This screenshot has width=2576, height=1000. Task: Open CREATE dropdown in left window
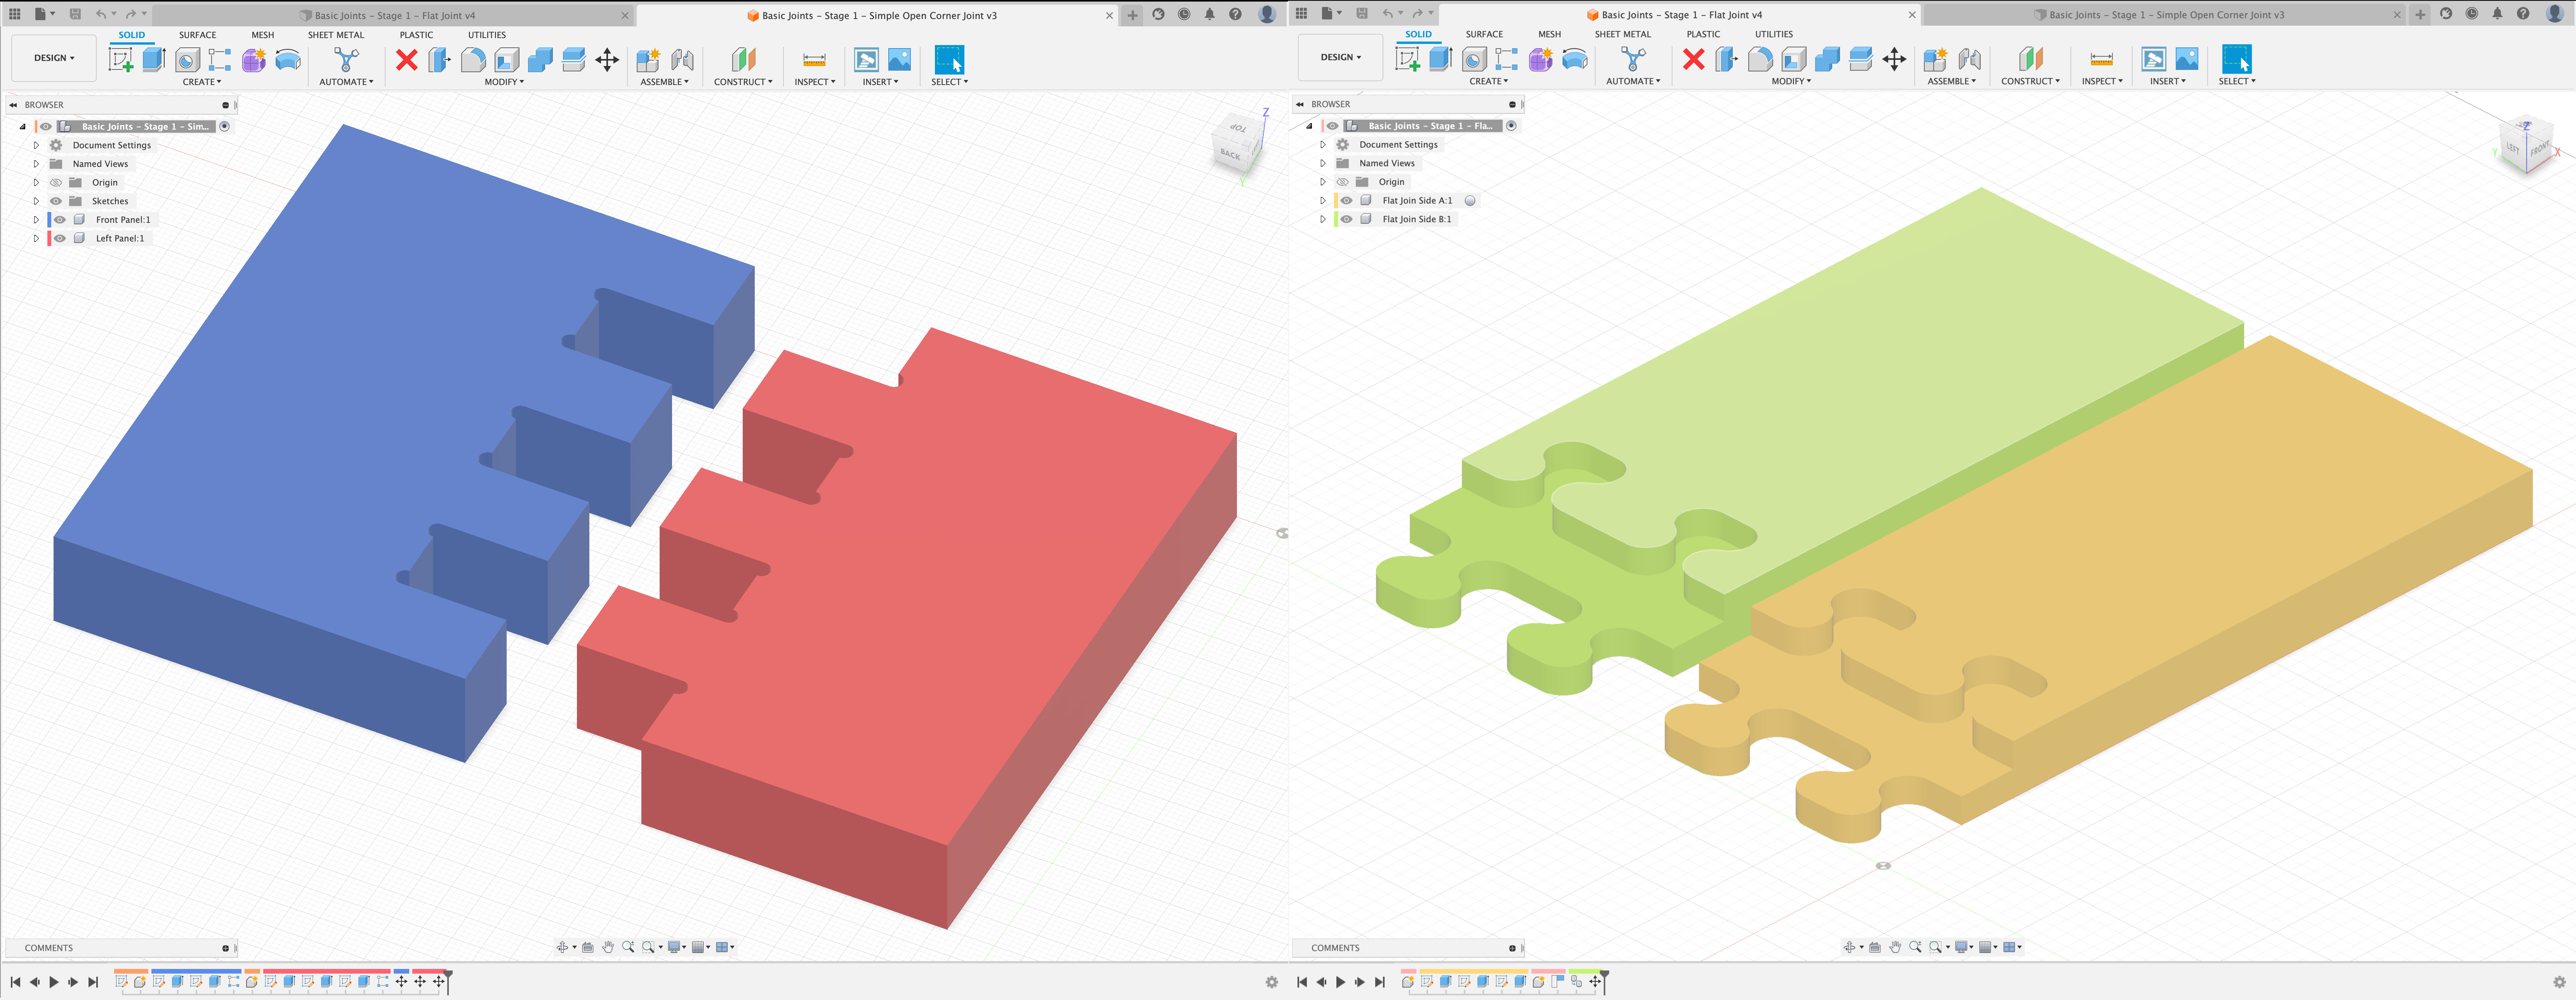202,82
